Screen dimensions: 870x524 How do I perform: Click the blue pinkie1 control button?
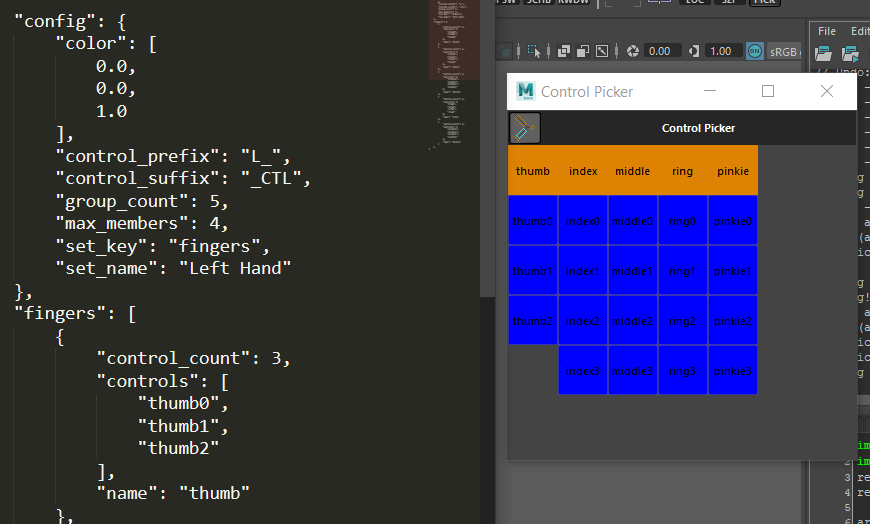click(x=733, y=271)
